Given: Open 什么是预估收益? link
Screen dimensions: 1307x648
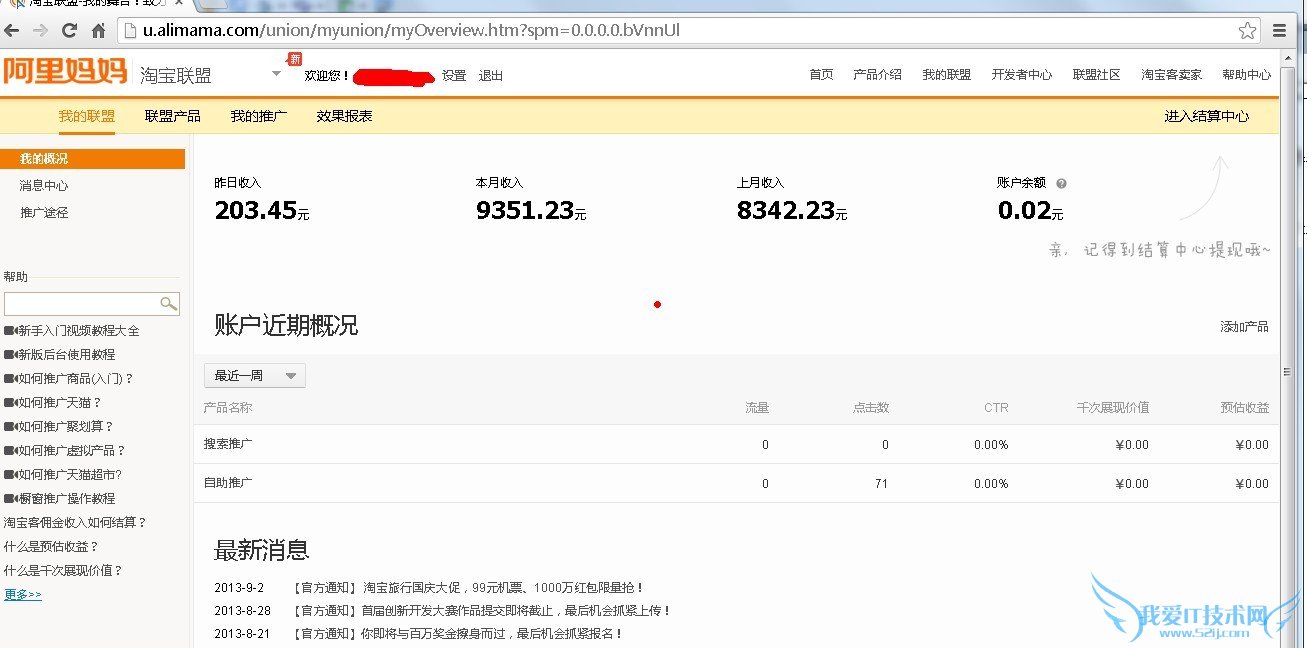Looking at the screenshot, I should click(x=51, y=547).
